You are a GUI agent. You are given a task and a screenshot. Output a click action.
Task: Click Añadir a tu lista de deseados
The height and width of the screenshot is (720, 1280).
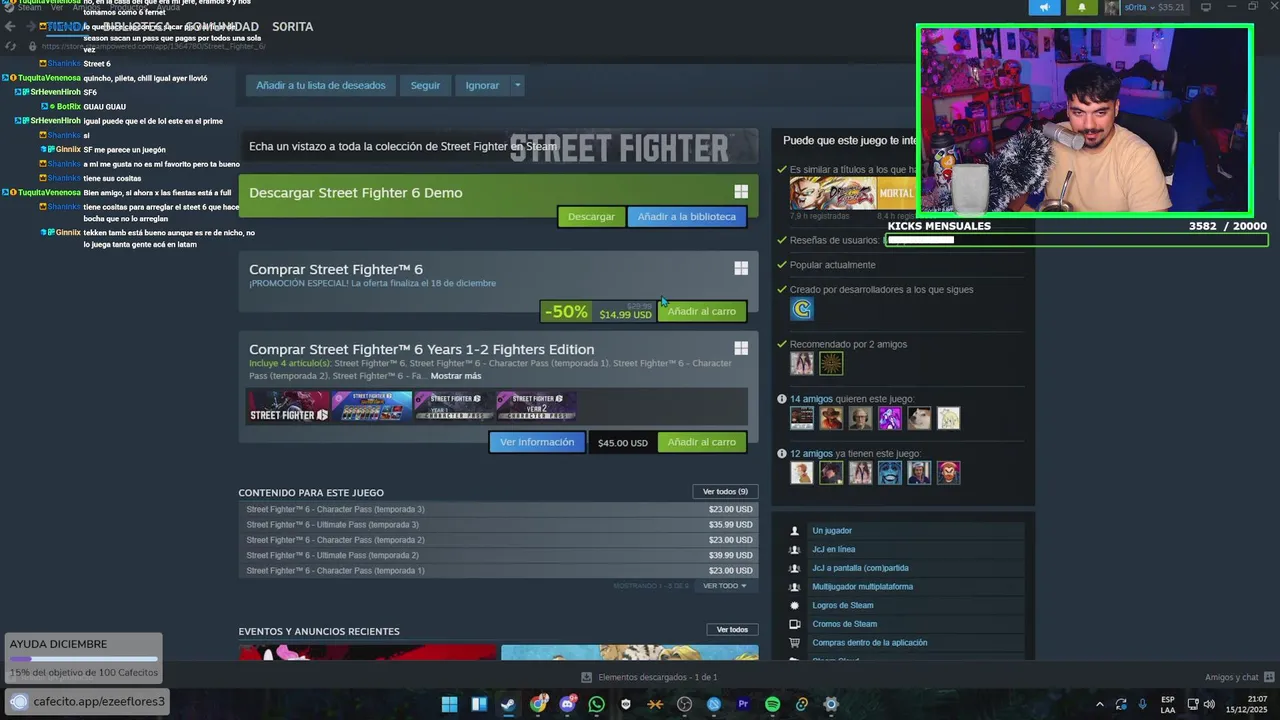pyautogui.click(x=321, y=85)
